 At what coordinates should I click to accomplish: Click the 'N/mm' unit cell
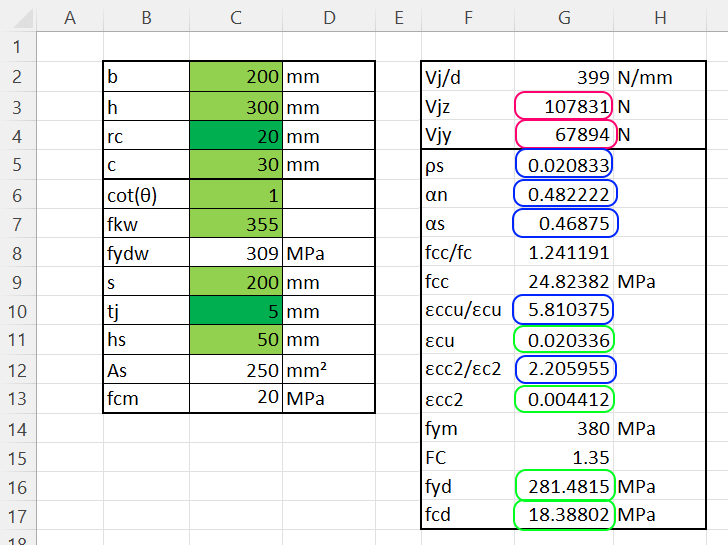659,77
